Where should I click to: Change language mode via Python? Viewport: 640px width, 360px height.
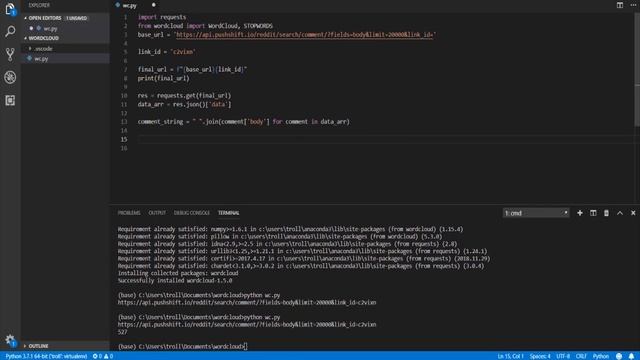(x=601, y=356)
